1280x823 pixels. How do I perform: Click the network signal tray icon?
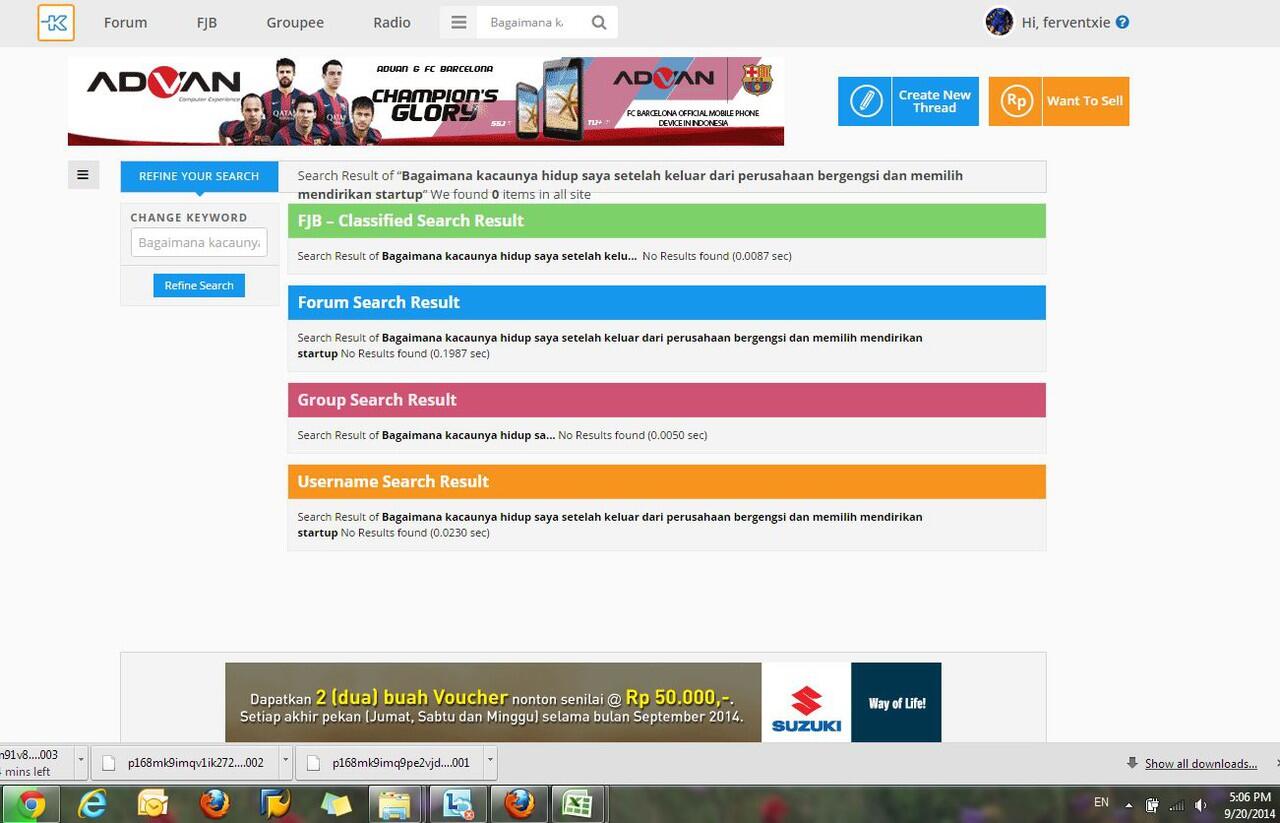pos(1177,805)
